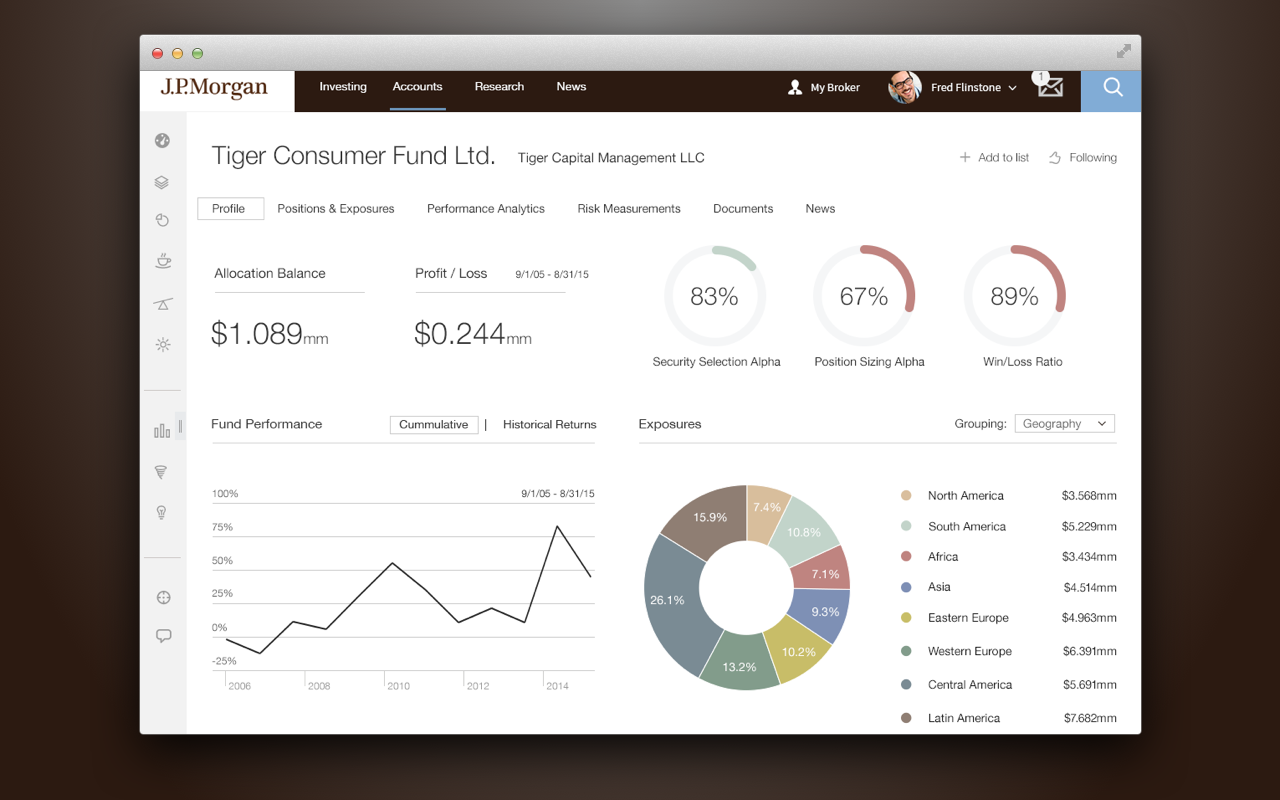Click the thumbs-up icon beside Following
1280x800 pixels.
point(1055,158)
